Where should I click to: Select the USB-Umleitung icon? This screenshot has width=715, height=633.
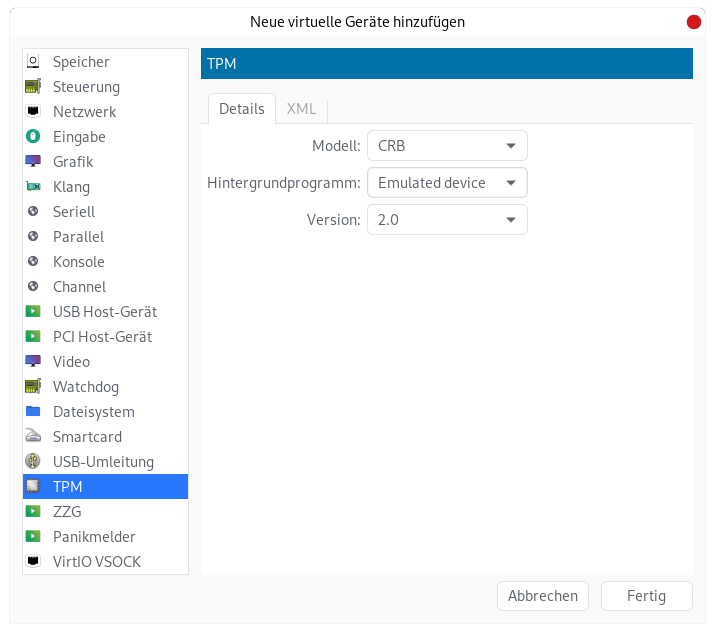click(33, 462)
